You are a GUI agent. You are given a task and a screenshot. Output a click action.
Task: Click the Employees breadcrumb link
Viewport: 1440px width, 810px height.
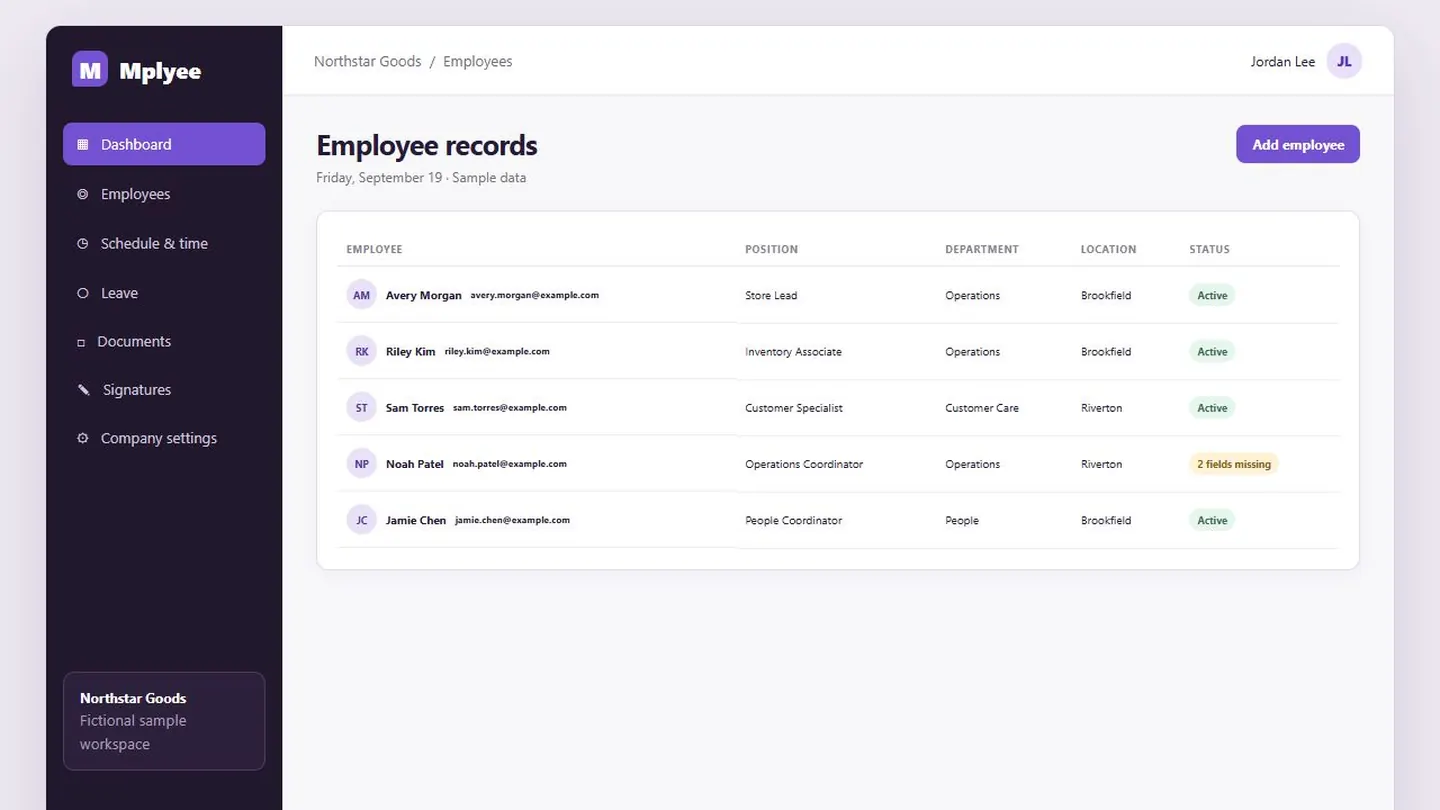478,61
